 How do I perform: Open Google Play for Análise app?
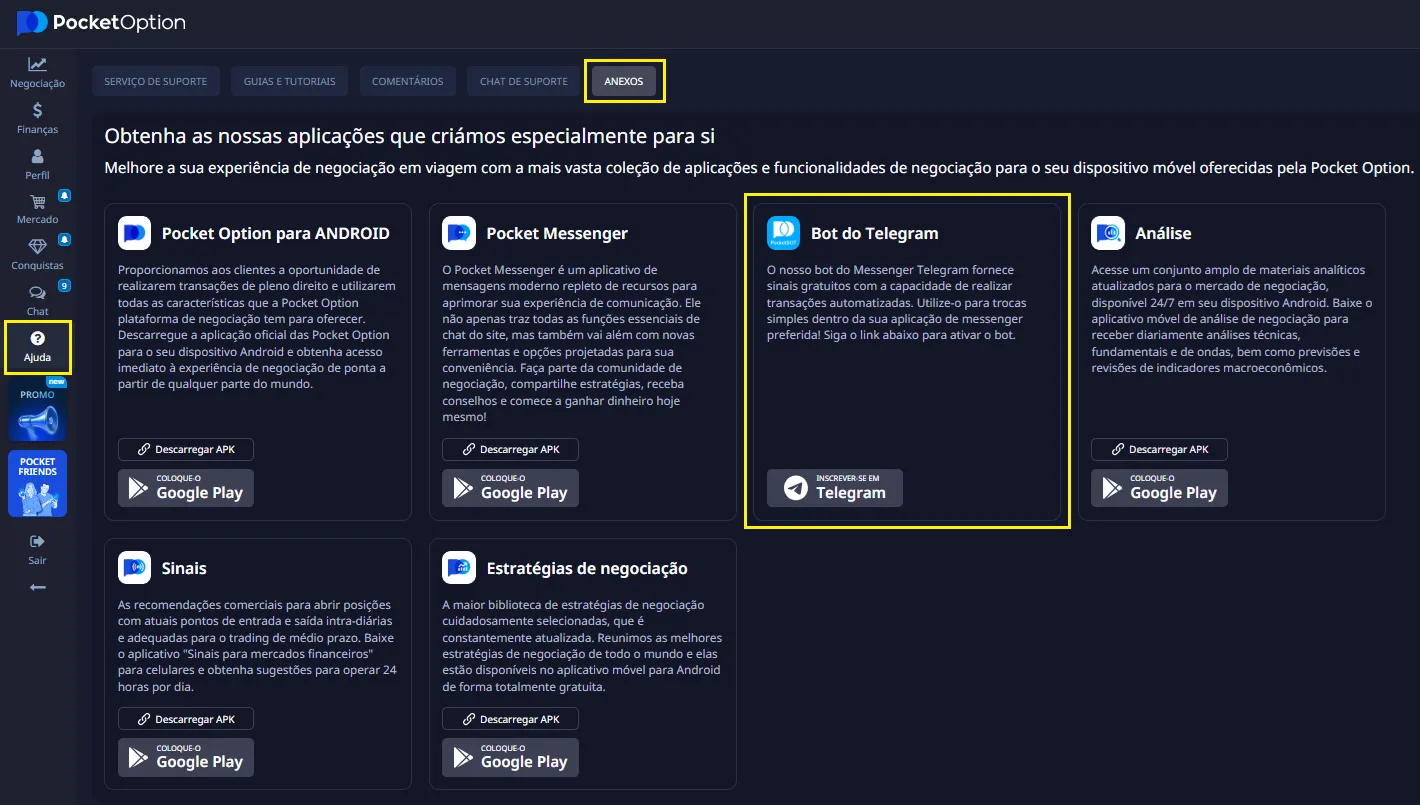[x=1159, y=488]
